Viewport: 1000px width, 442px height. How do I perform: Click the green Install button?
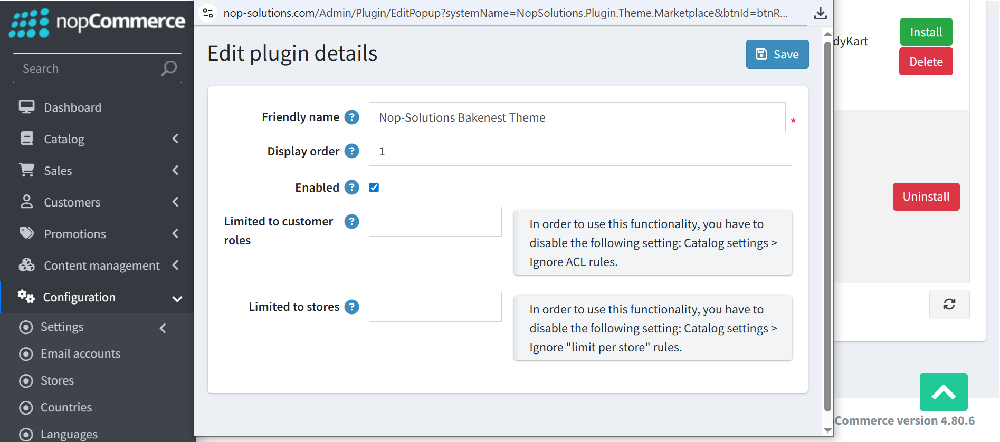click(925, 32)
